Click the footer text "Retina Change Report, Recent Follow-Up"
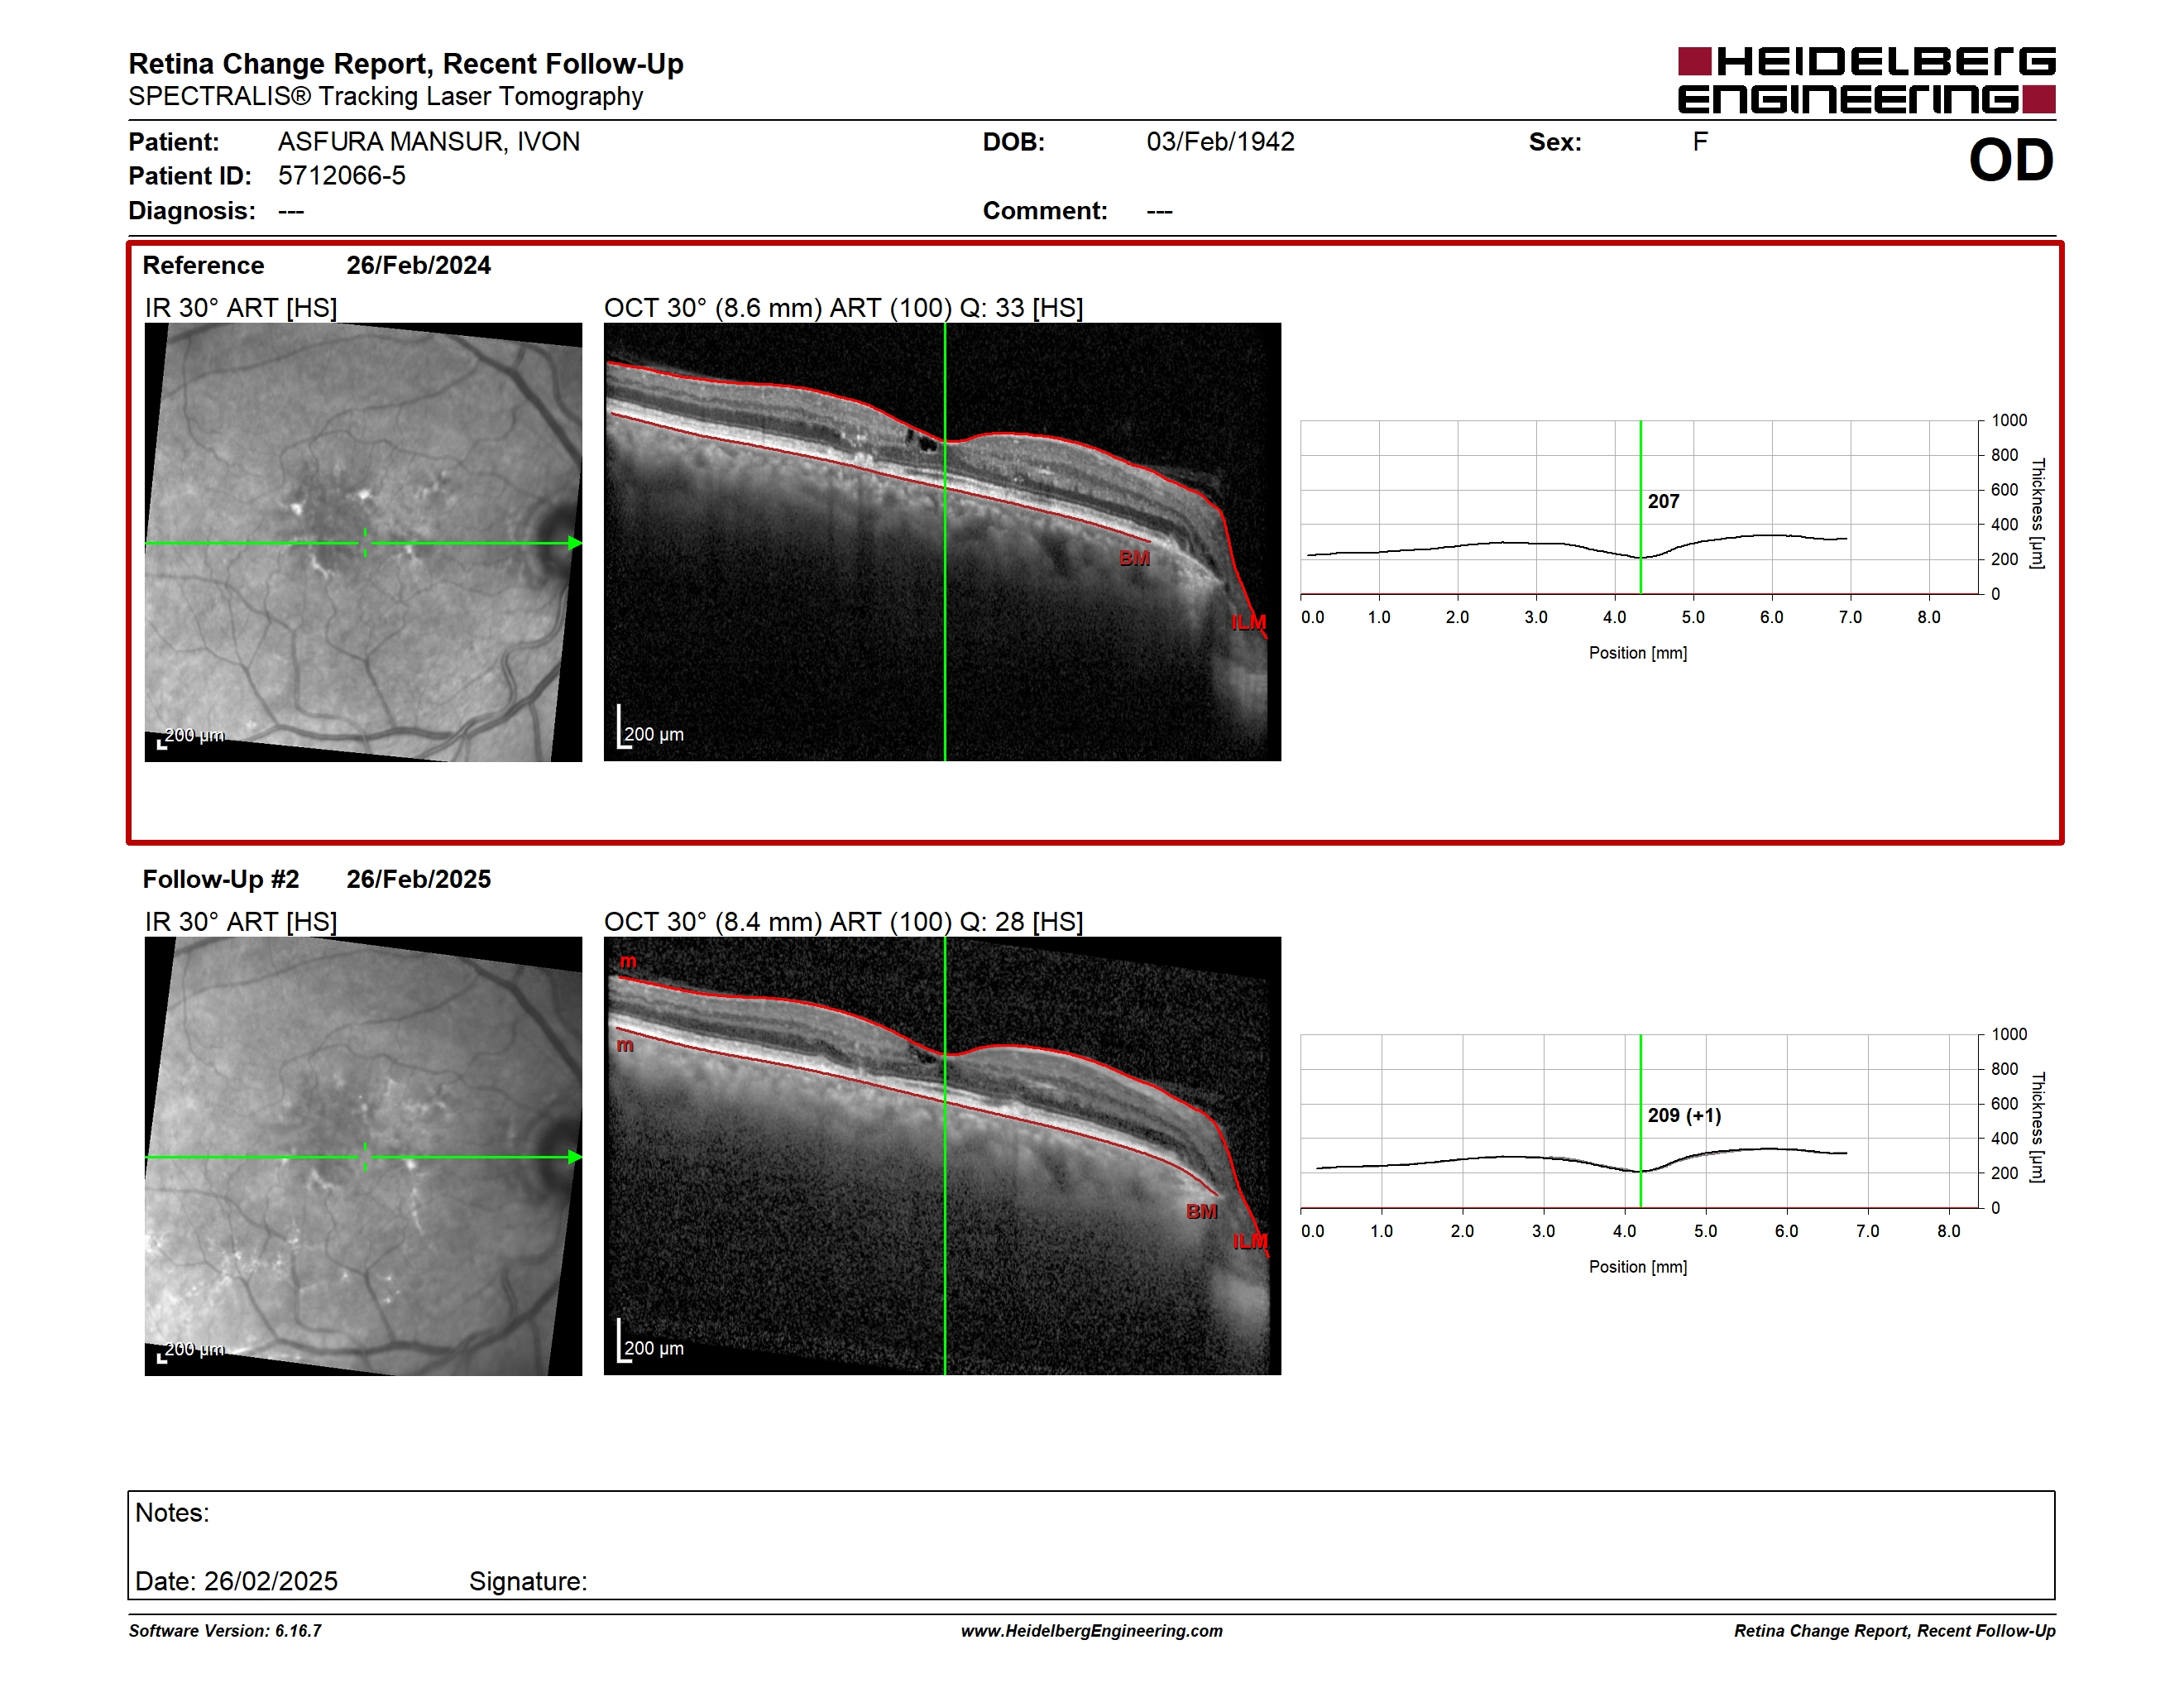This screenshot has height=1688, width=2184. coord(1895,1631)
